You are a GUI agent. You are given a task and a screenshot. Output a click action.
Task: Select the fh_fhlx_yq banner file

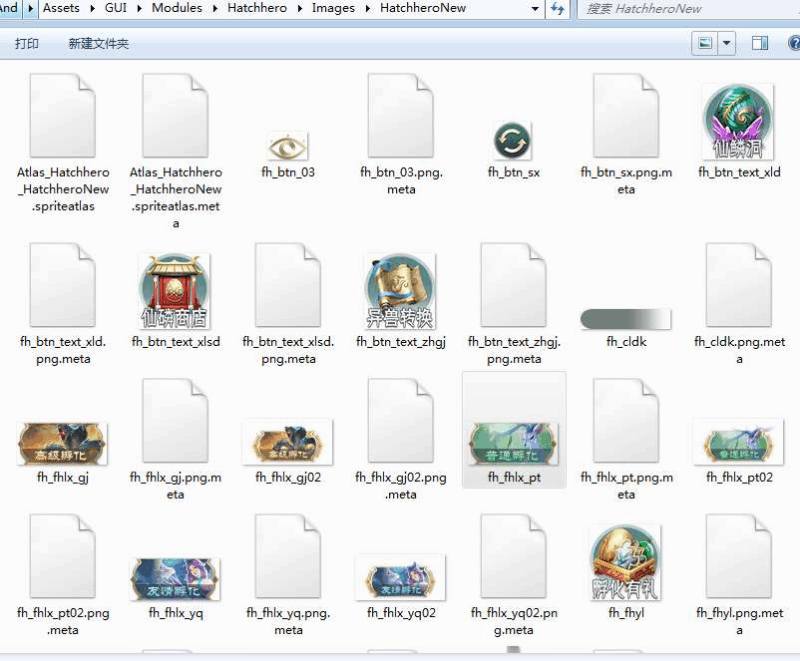pos(175,579)
